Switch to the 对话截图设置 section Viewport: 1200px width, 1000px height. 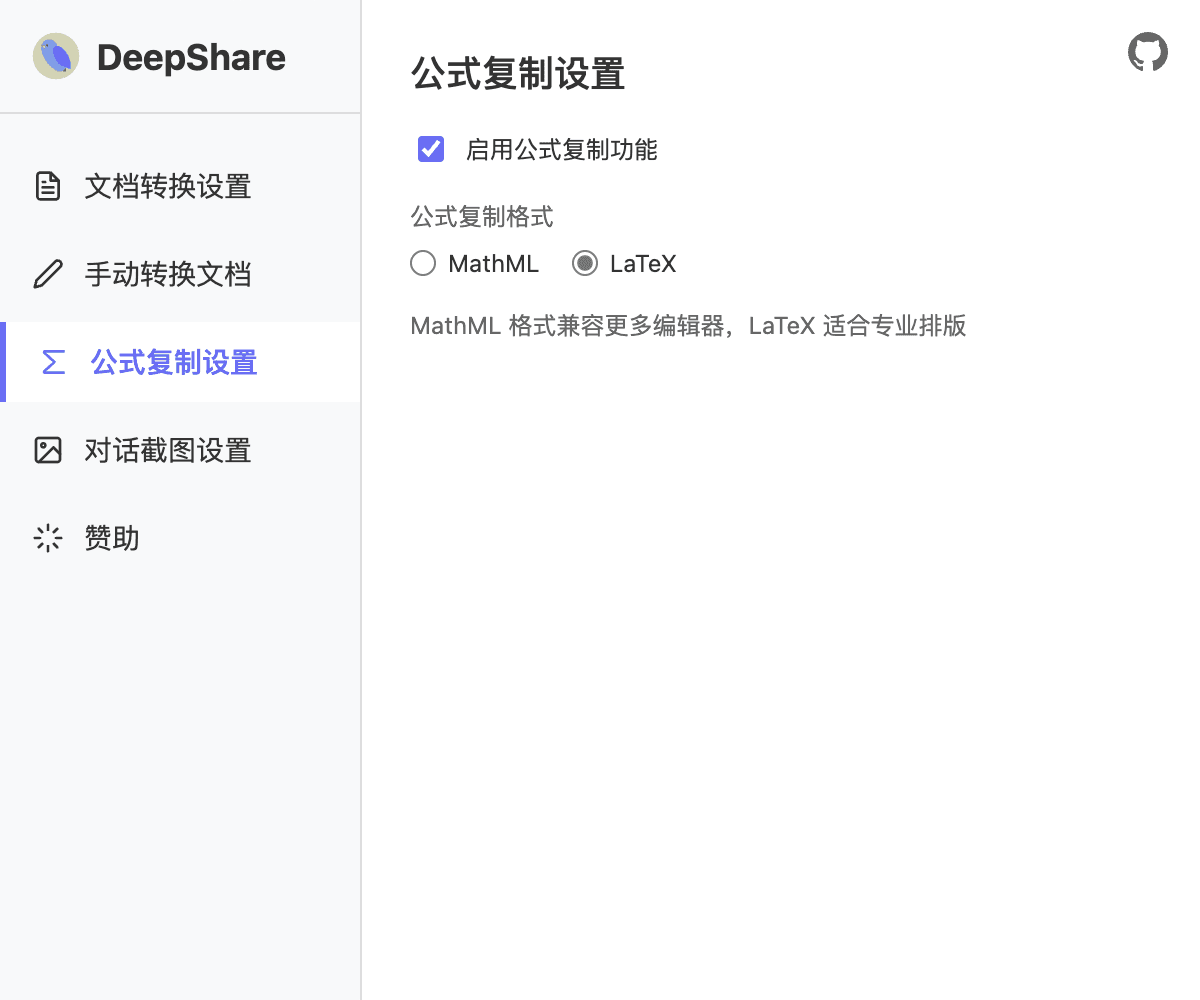pyautogui.click(x=167, y=450)
